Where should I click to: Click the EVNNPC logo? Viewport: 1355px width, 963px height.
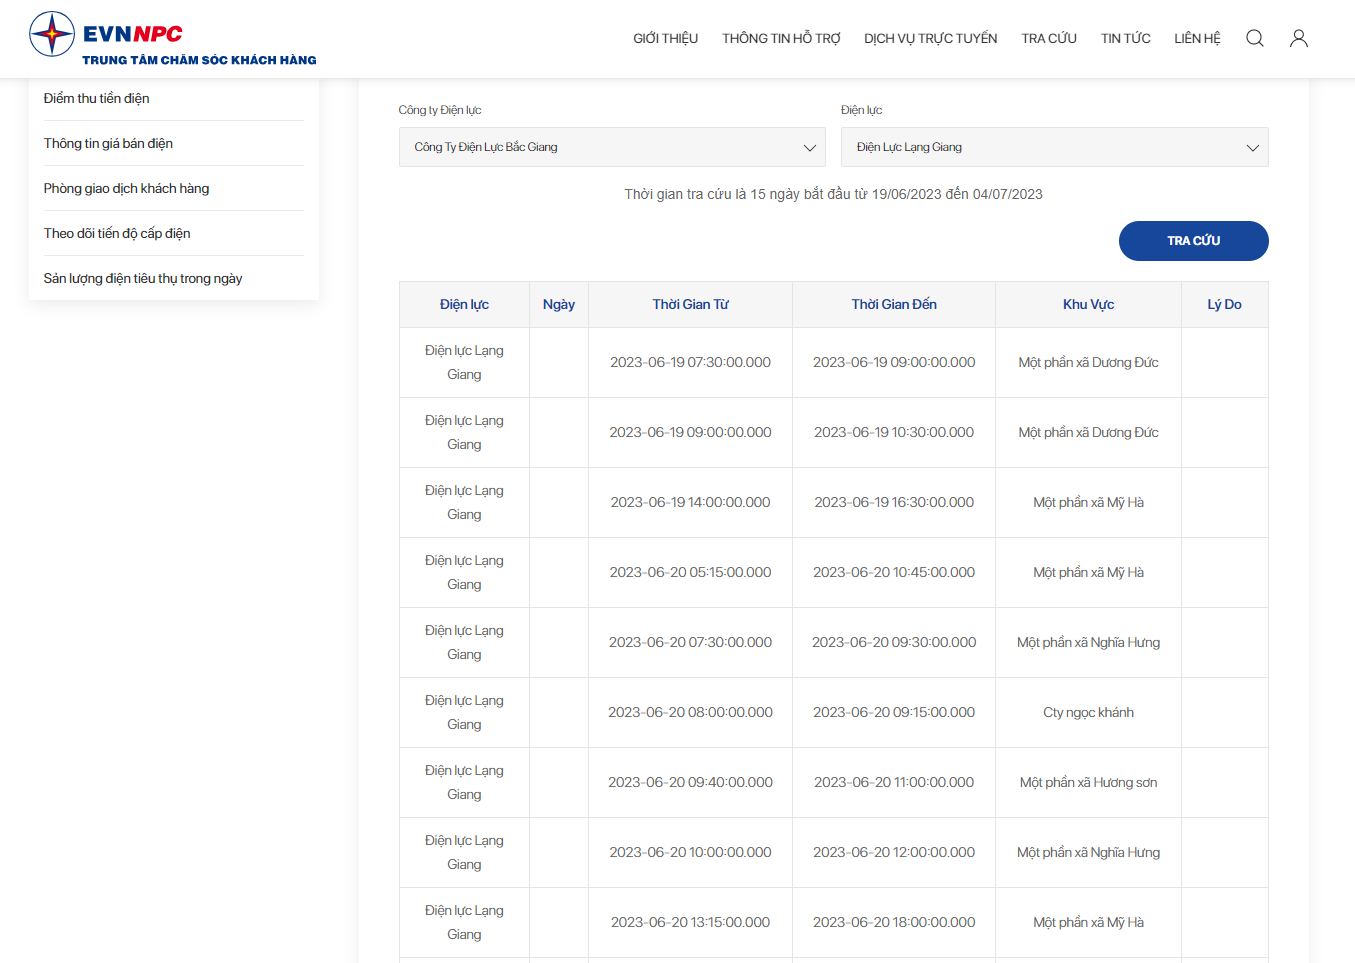pyautogui.click(x=172, y=39)
